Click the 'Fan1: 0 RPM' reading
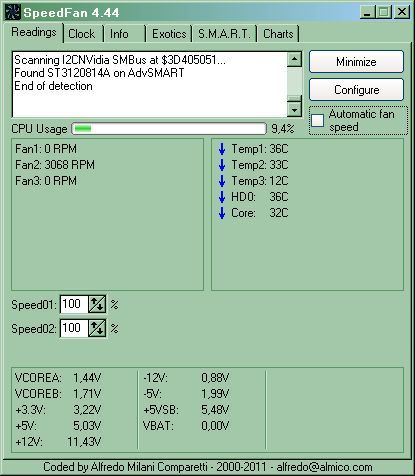 pos(46,149)
